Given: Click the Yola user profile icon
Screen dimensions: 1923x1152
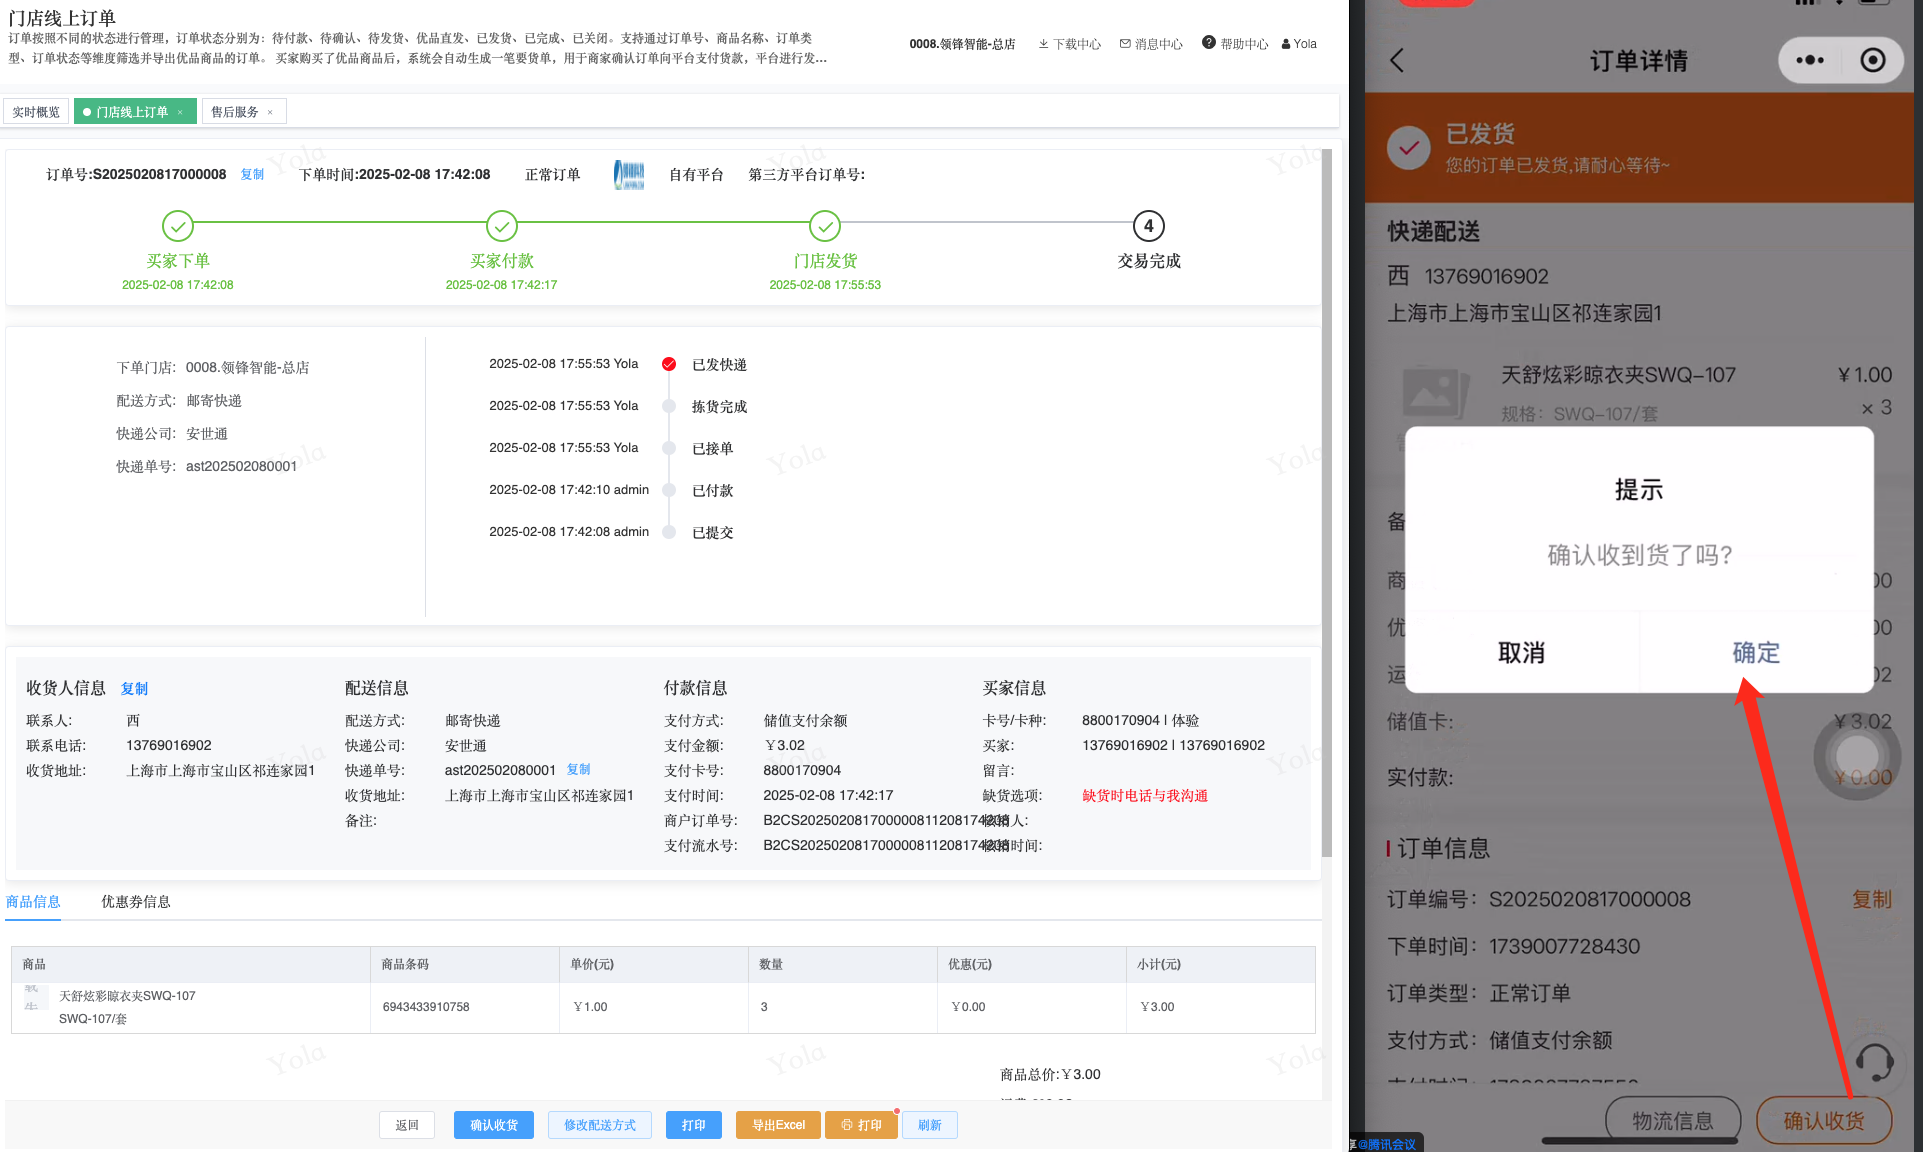Looking at the screenshot, I should 1286,44.
